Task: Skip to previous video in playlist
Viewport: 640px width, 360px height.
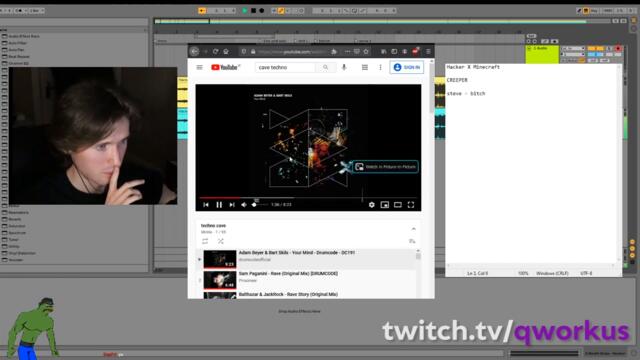Action: (206, 205)
